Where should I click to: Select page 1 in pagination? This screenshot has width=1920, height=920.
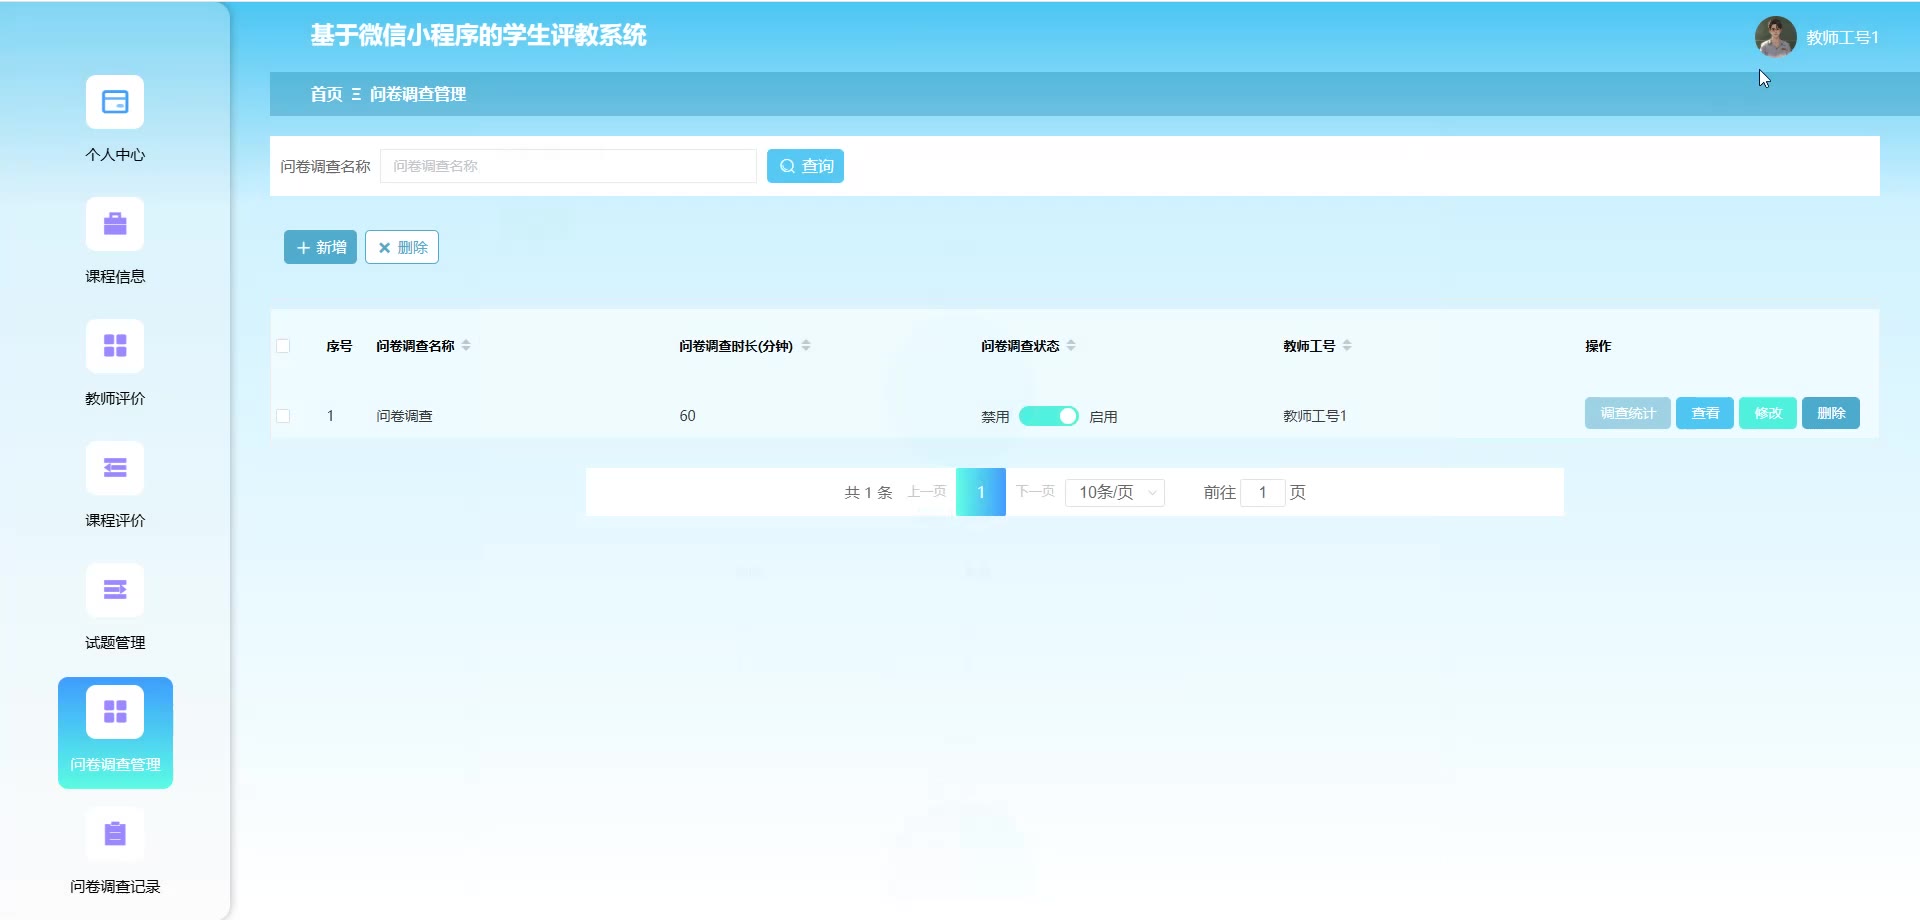(980, 492)
